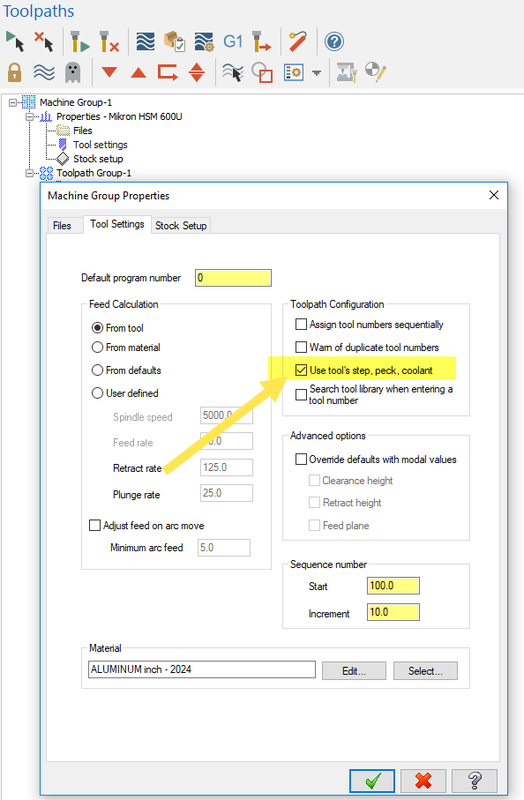524x800 pixels.
Task: Click the dynamite delete all operations icon
Action: (297, 41)
